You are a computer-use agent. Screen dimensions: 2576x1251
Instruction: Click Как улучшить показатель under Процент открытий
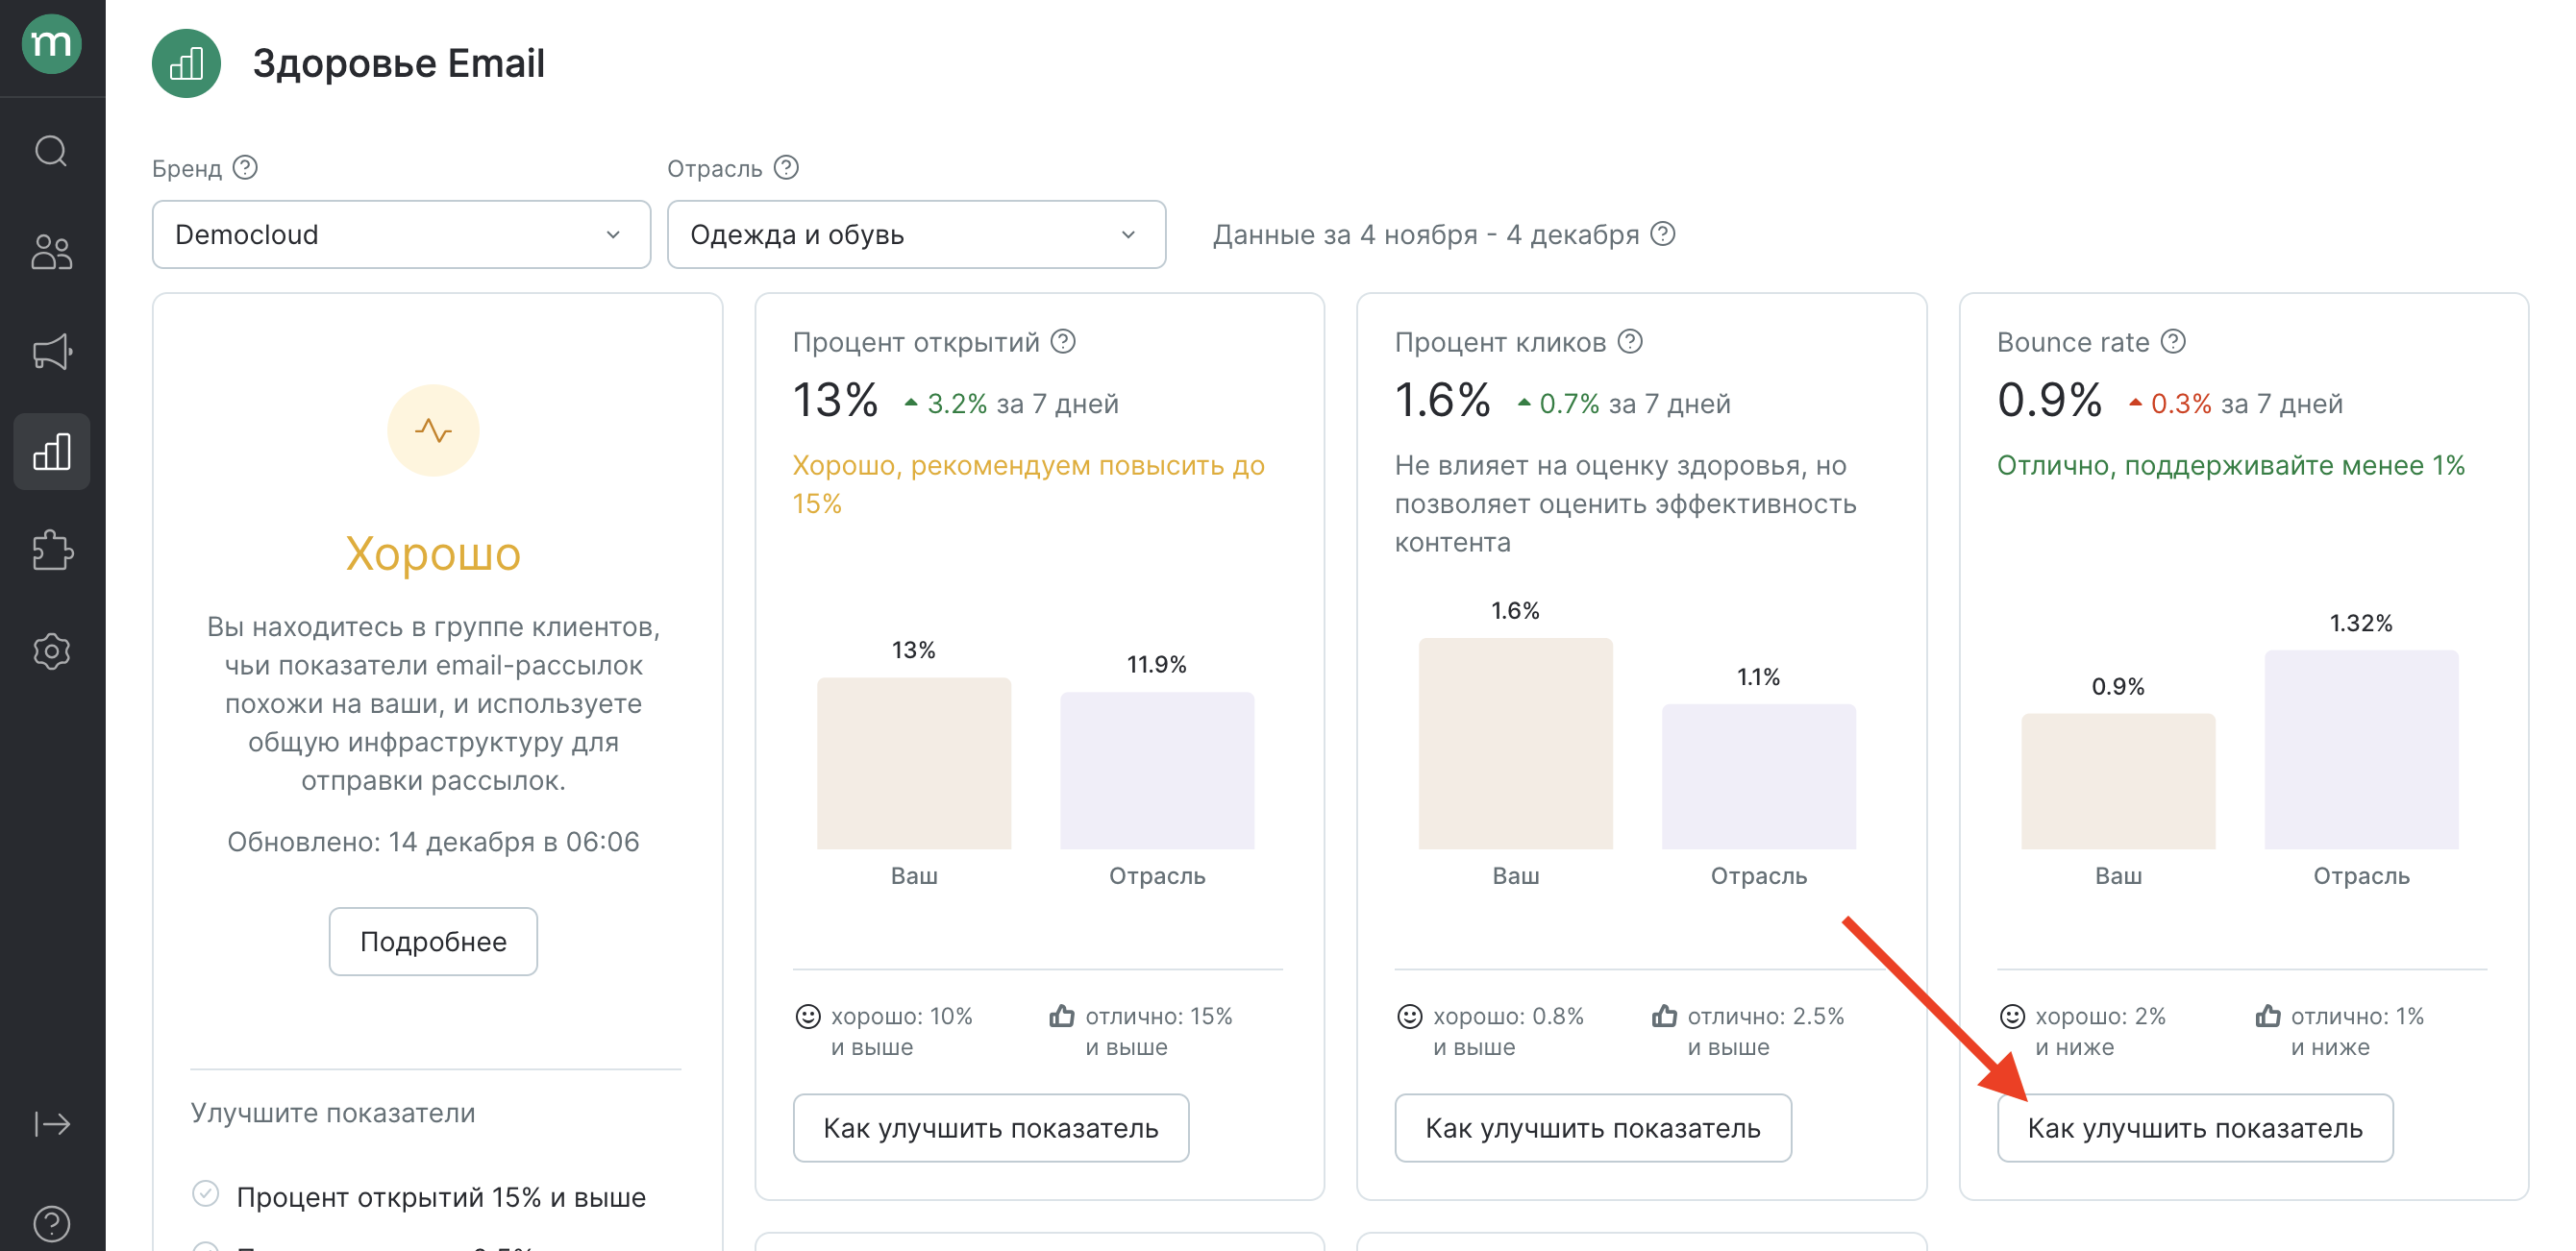pyautogui.click(x=991, y=1128)
